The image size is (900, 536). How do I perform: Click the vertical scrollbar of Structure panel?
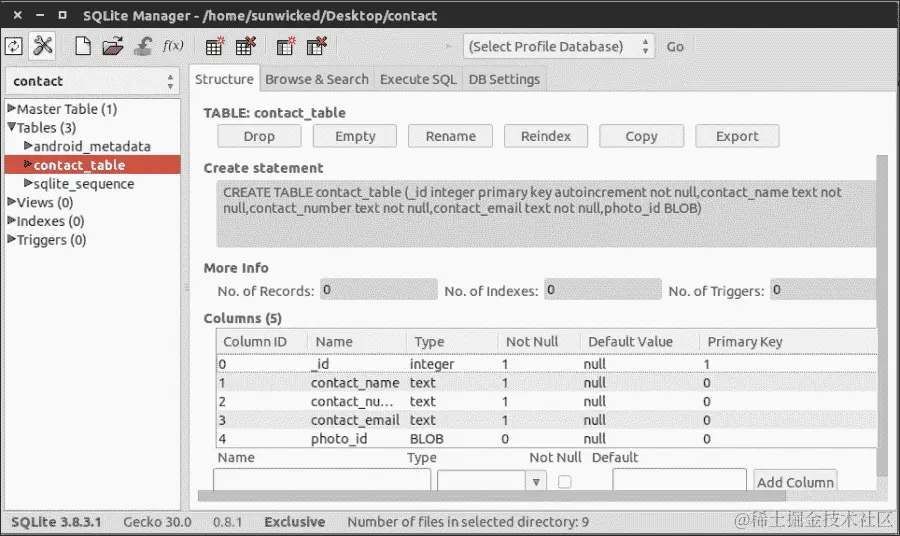pyautogui.click(x=882, y=316)
